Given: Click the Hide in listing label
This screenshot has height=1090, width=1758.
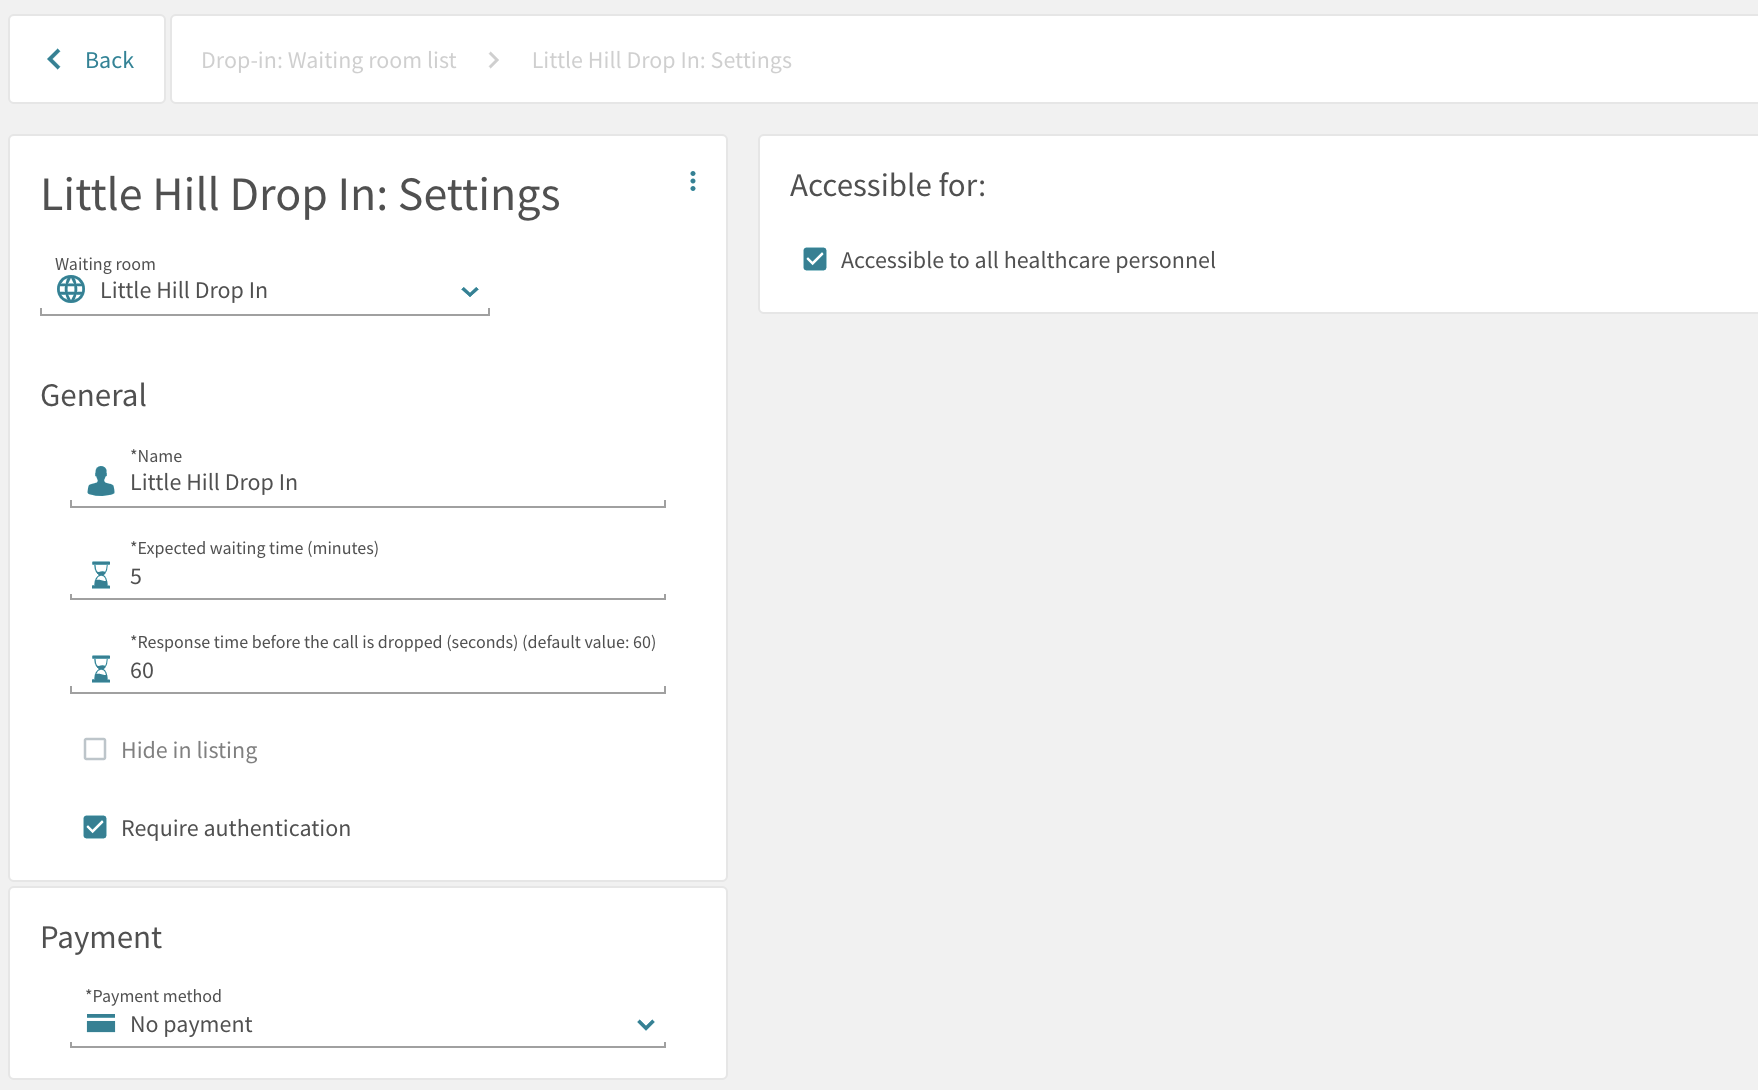Looking at the screenshot, I should pos(189,750).
